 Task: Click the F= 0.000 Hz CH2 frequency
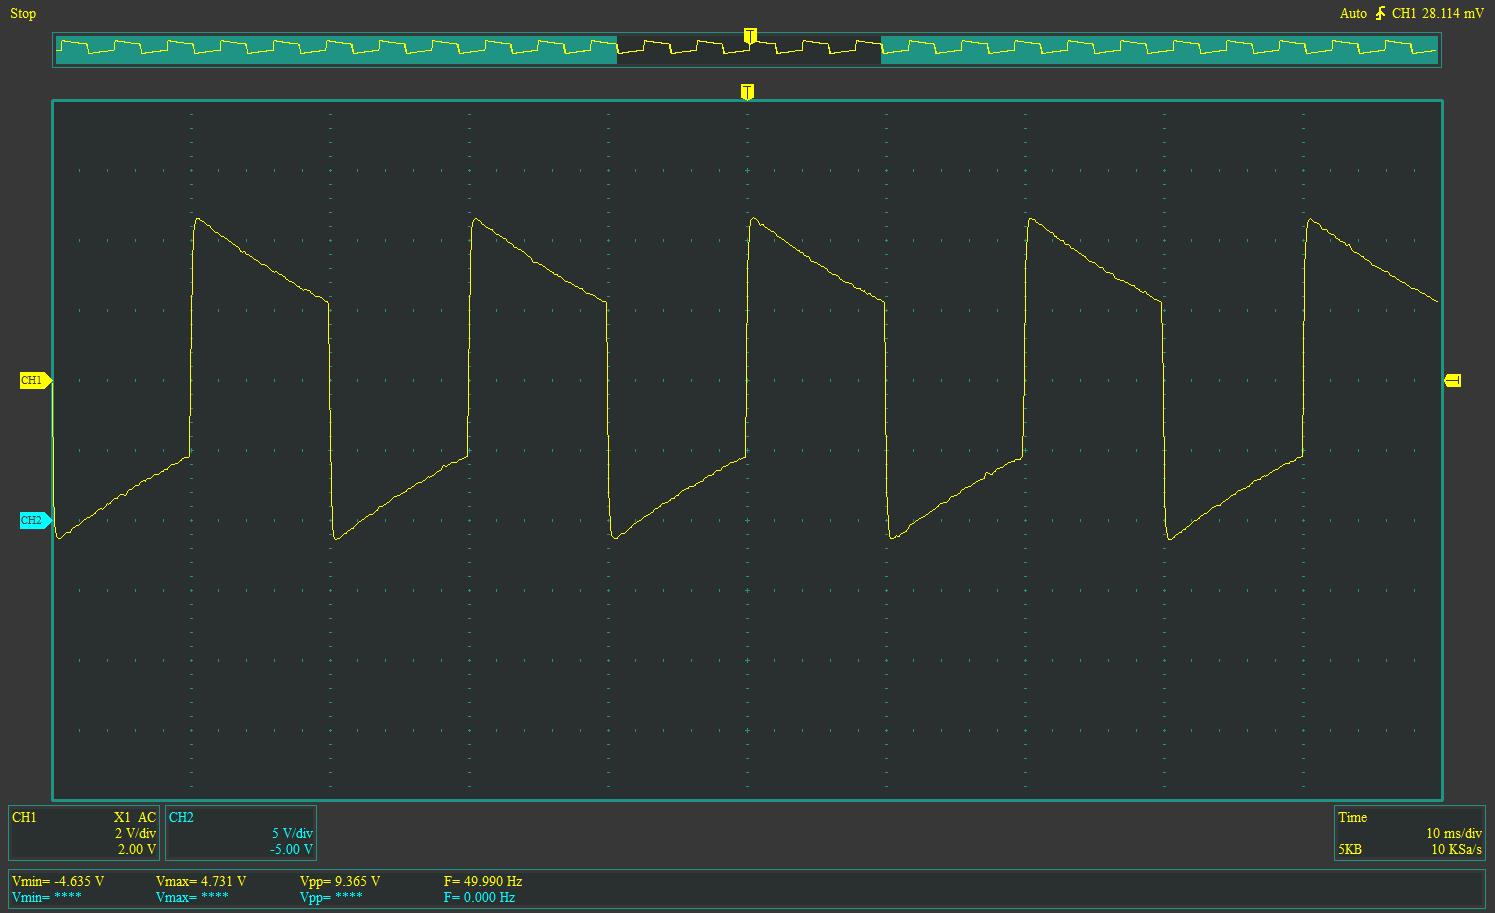pos(479,897)
